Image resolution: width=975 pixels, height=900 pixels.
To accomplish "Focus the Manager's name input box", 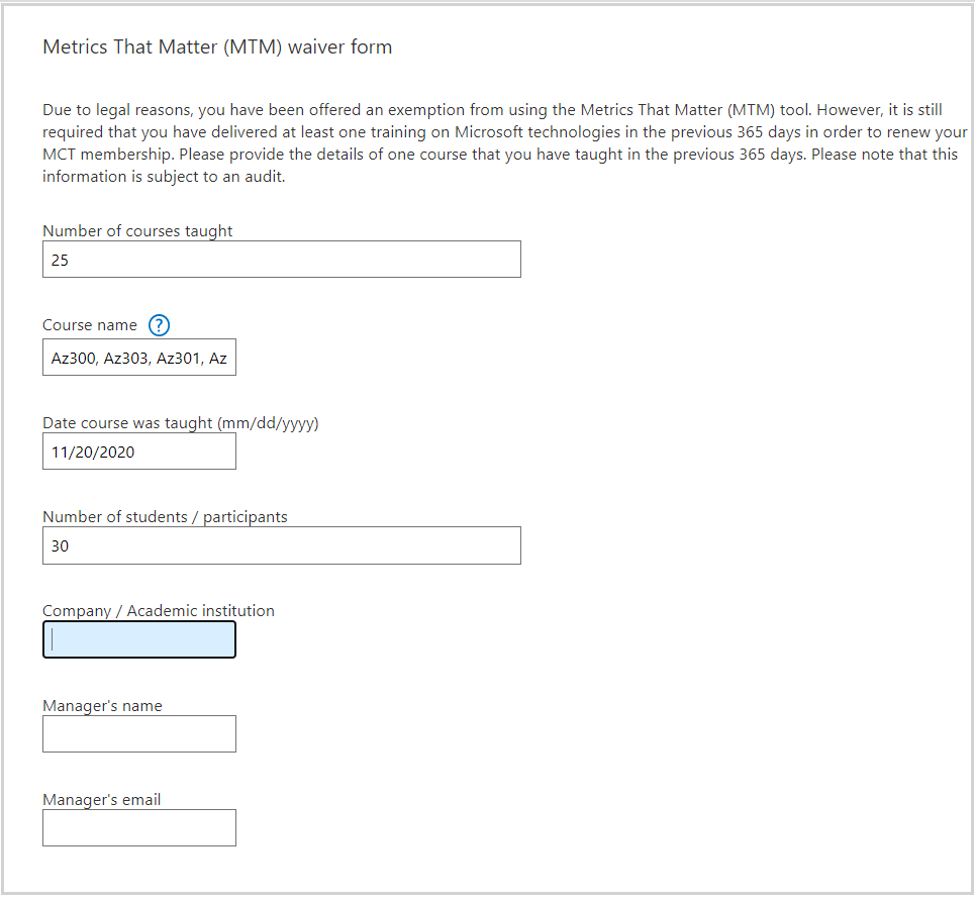I will tap(139, 735).
